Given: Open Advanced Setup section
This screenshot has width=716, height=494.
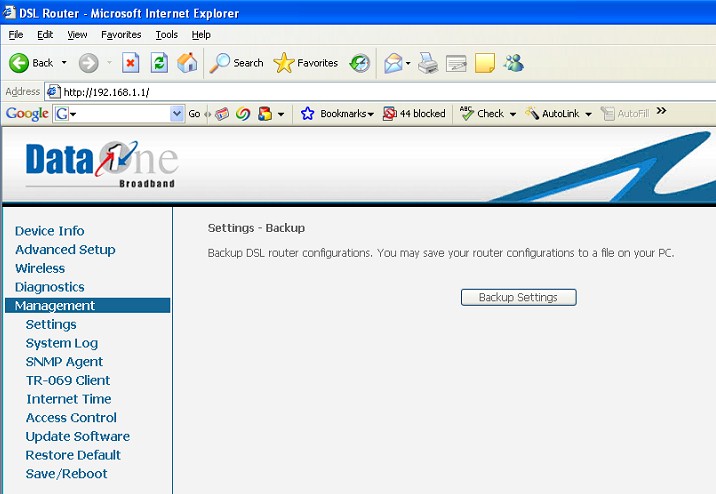Looking at the screenshot, I should coord(65,250).
